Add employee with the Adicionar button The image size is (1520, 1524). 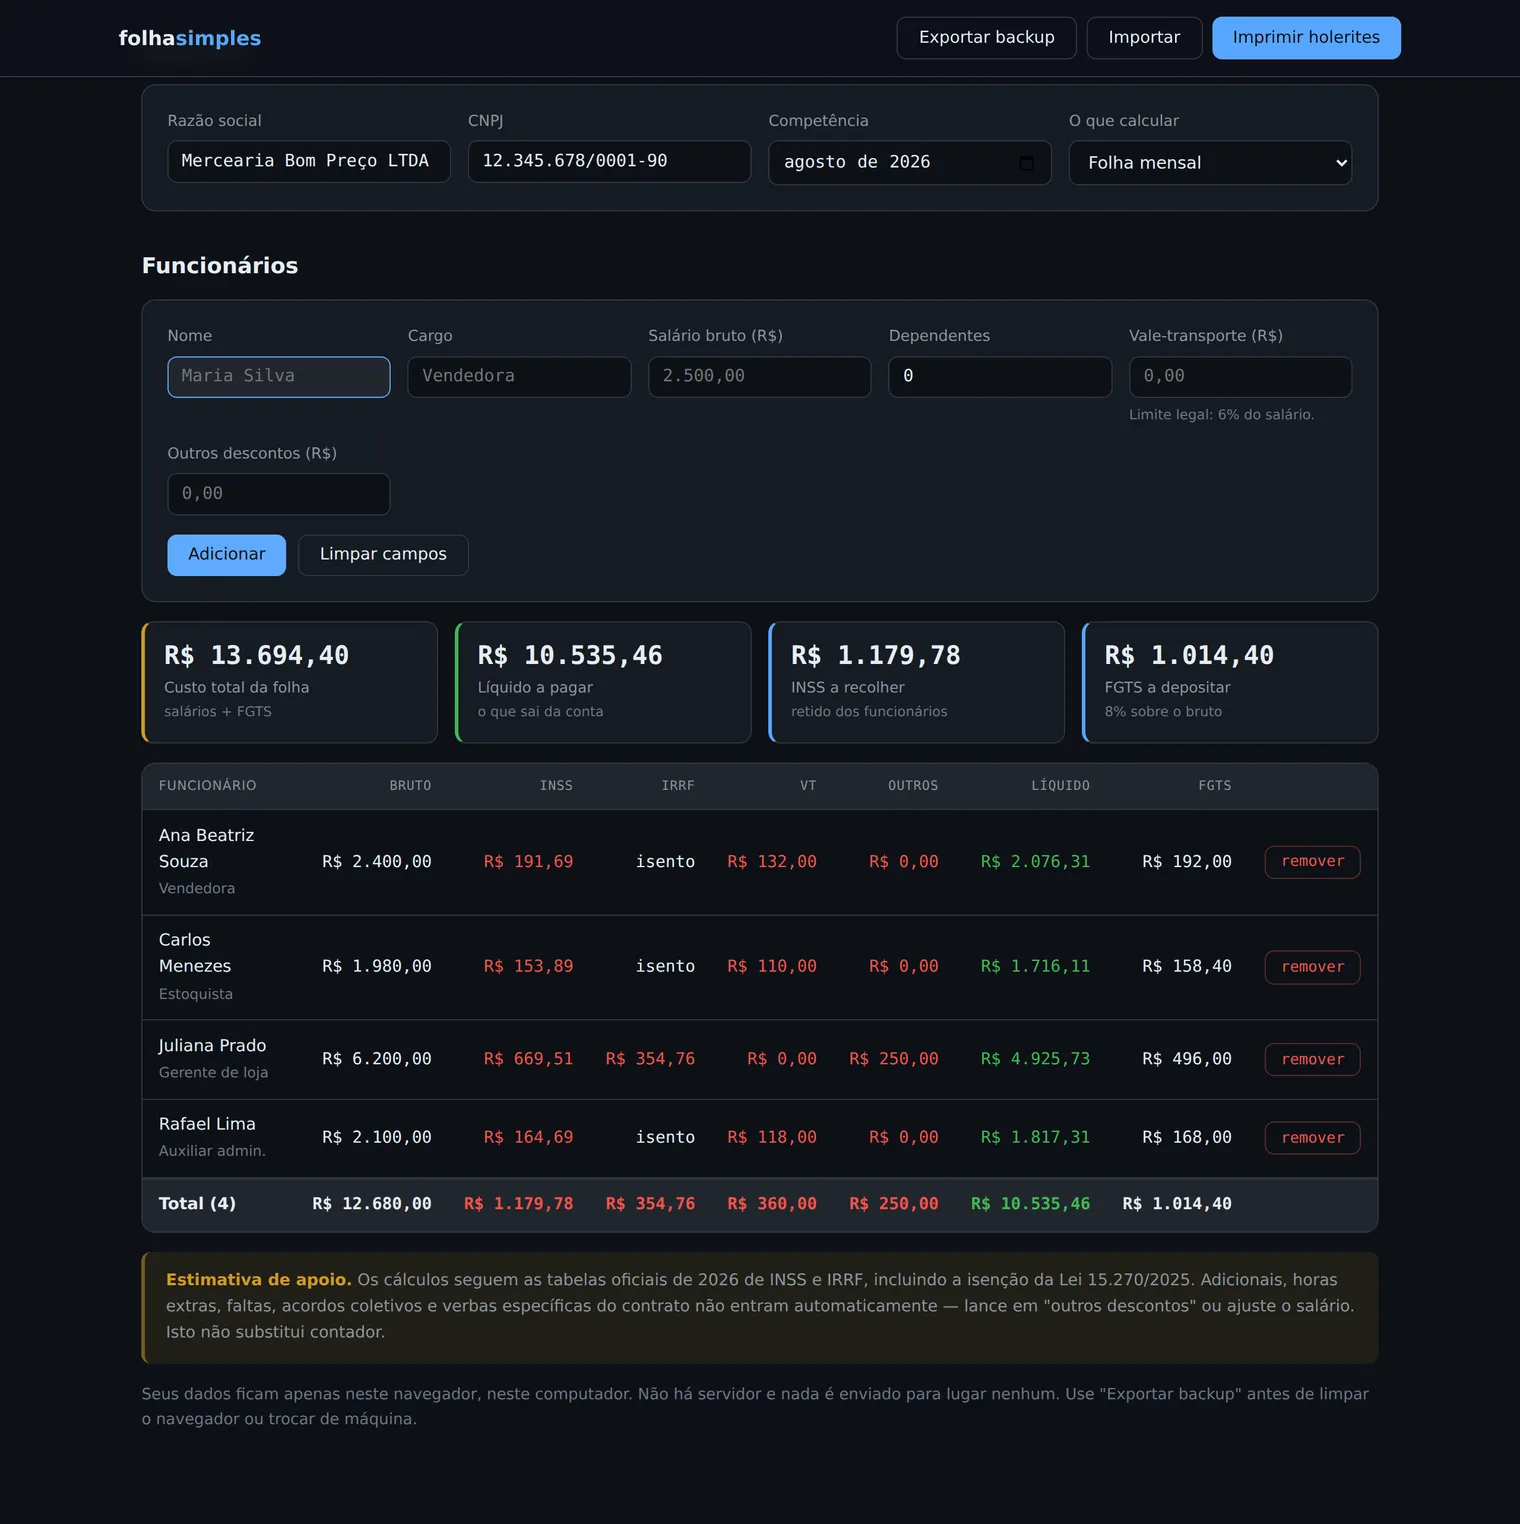pos(227,555)
